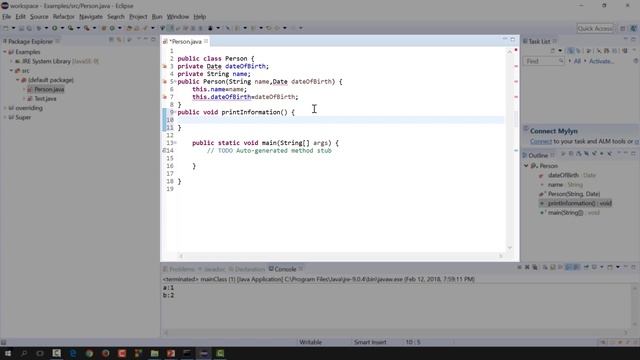
Task: Open the Refactor menu
Action: [64, 17]
